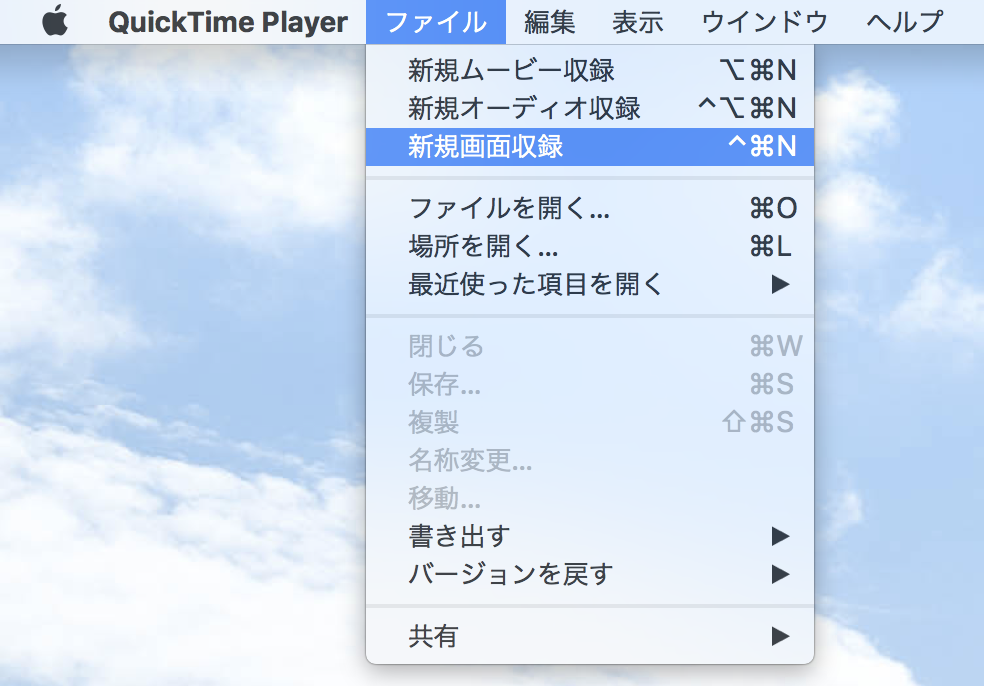This screenshot has height=686, width=984.
Task: Open the 表示 menu
Action: click(638, 22)
